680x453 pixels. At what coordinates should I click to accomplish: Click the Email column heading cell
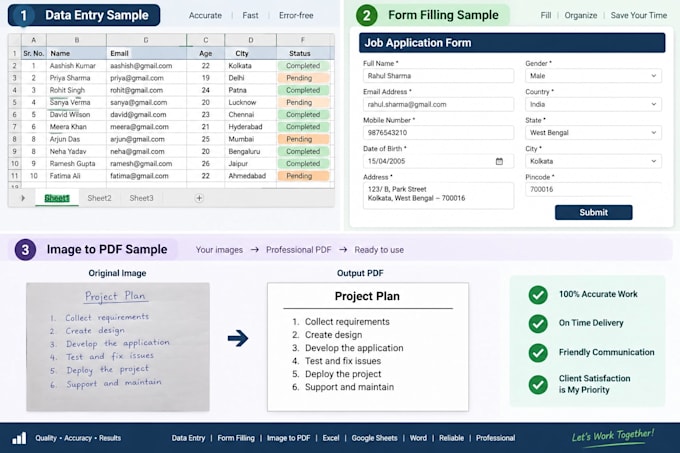click(x=147, y=53)
